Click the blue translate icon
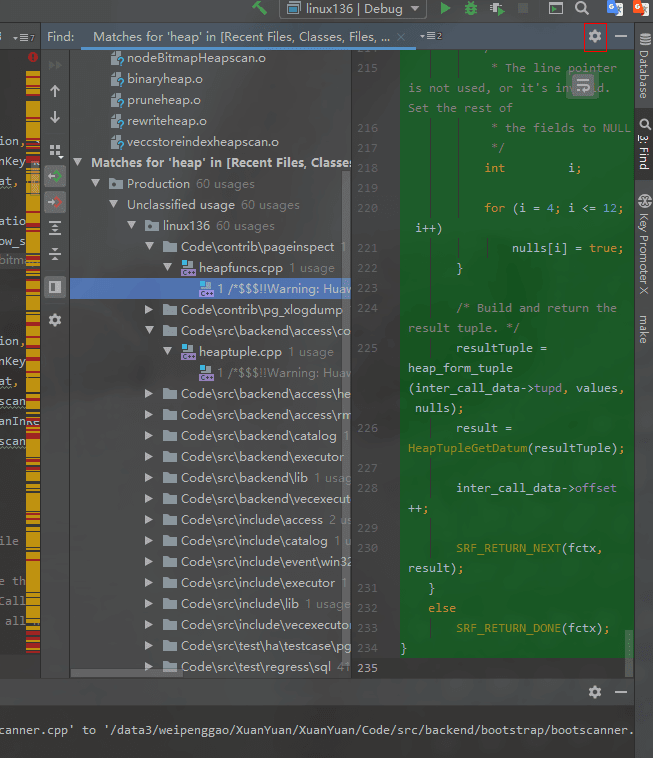 pos(615,8)
